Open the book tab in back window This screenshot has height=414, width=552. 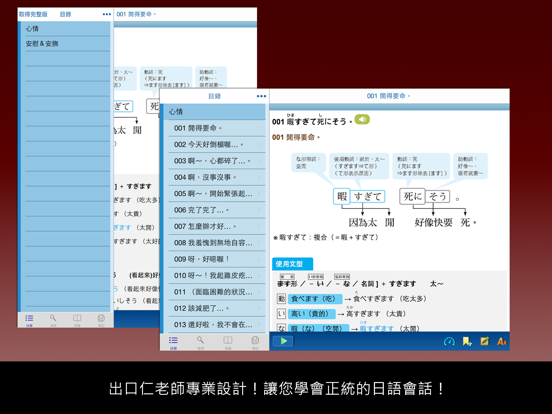77,320
